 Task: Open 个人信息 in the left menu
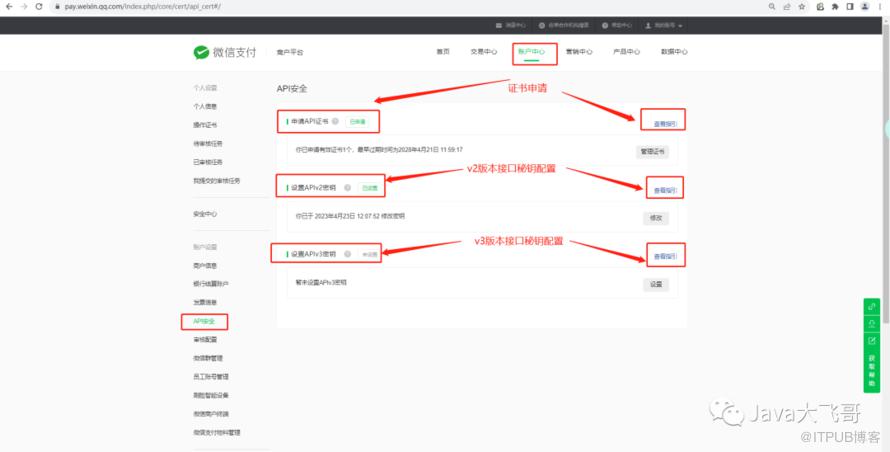(x=205, y=106)
